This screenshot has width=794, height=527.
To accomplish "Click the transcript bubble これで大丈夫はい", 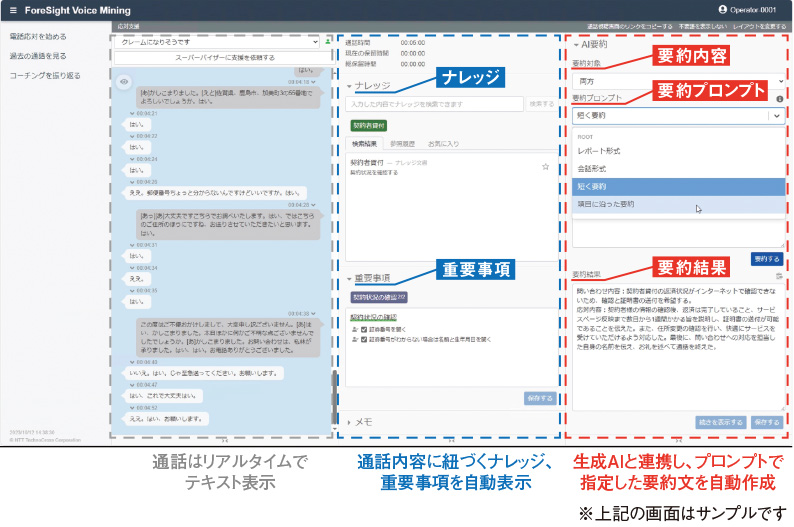I will [163, 396].
